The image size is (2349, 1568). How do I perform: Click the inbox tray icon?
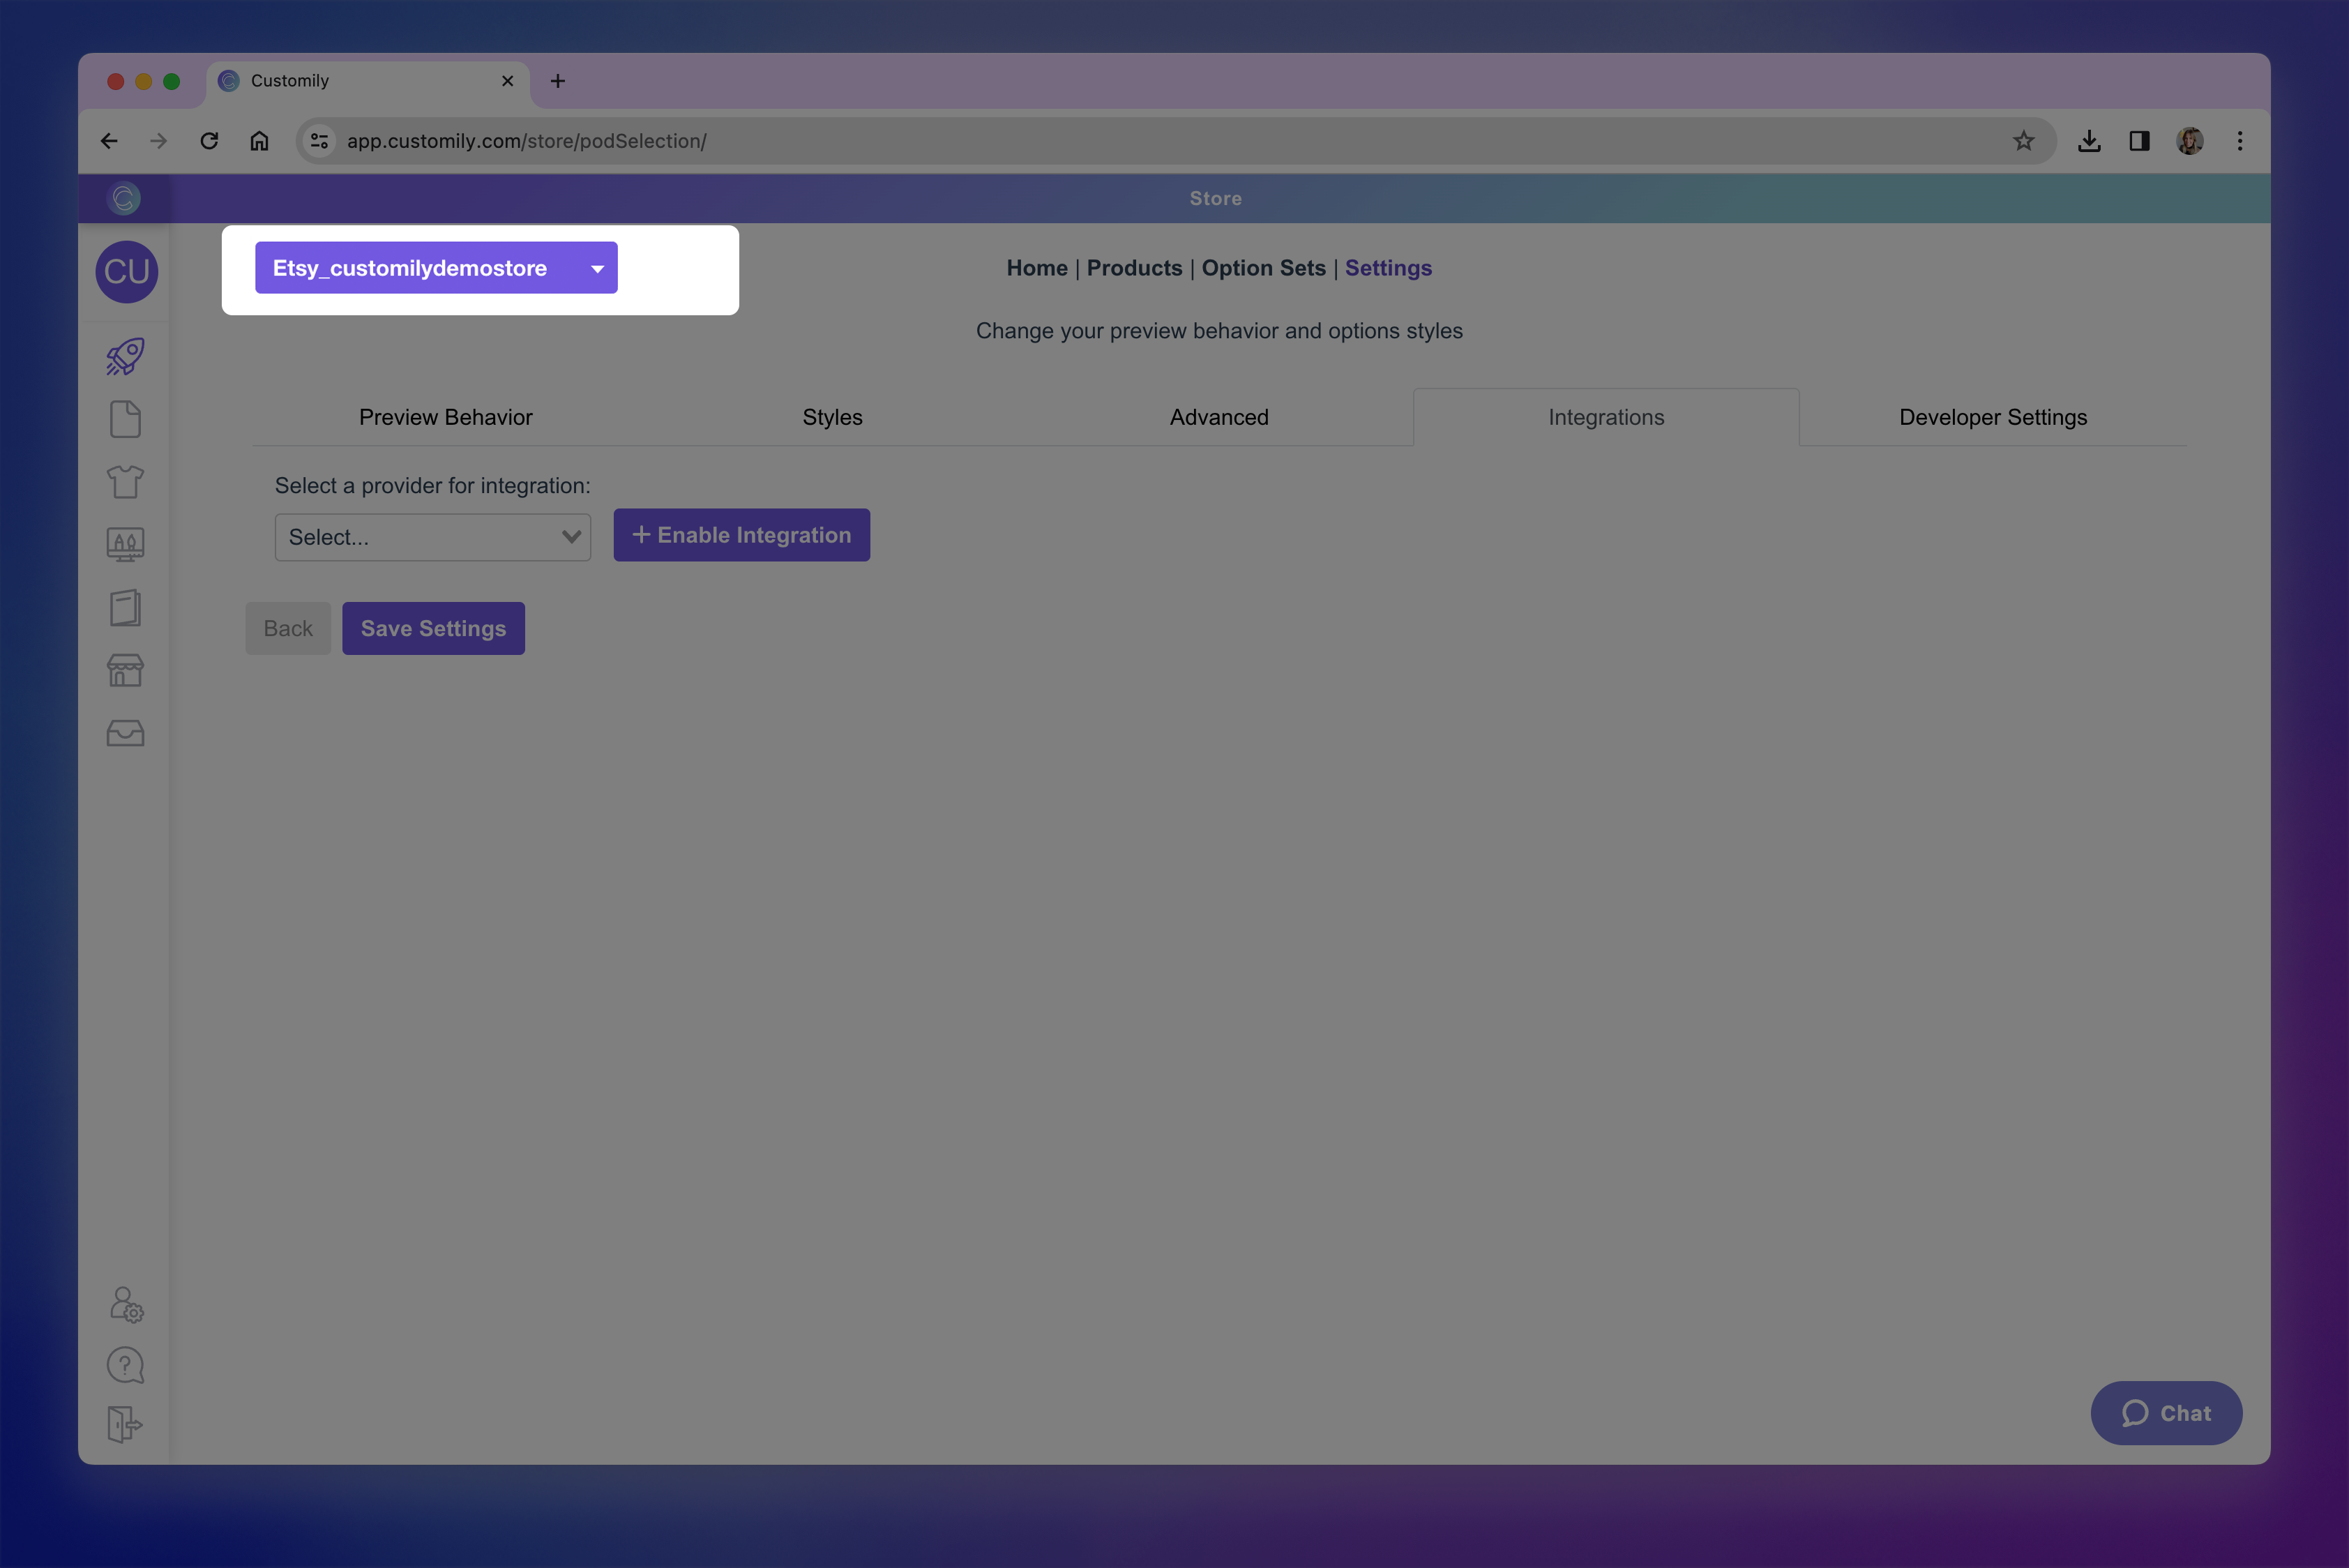(125, 733)
